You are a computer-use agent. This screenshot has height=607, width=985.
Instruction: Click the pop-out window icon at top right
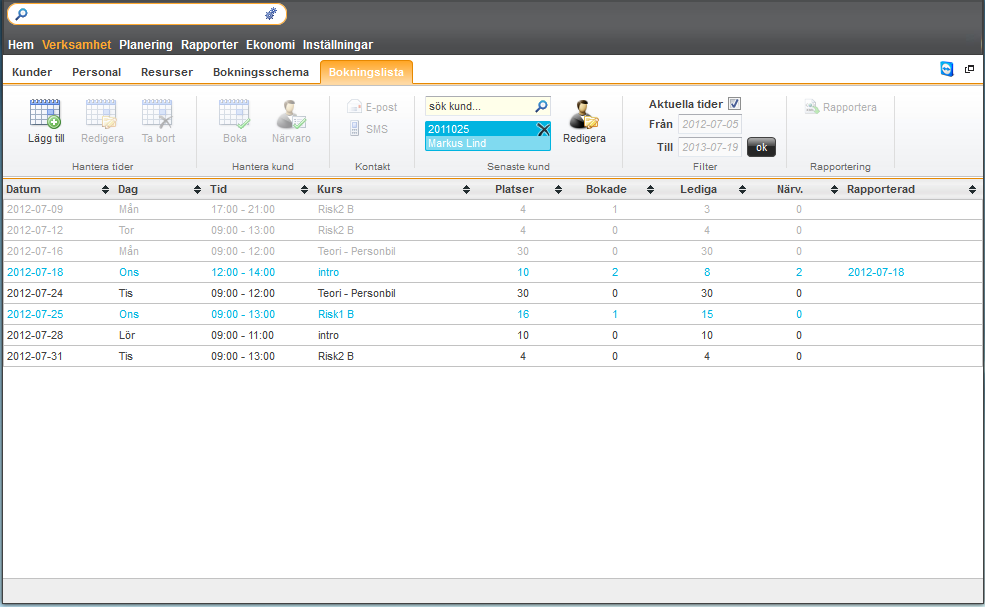(x=969, y=69)
